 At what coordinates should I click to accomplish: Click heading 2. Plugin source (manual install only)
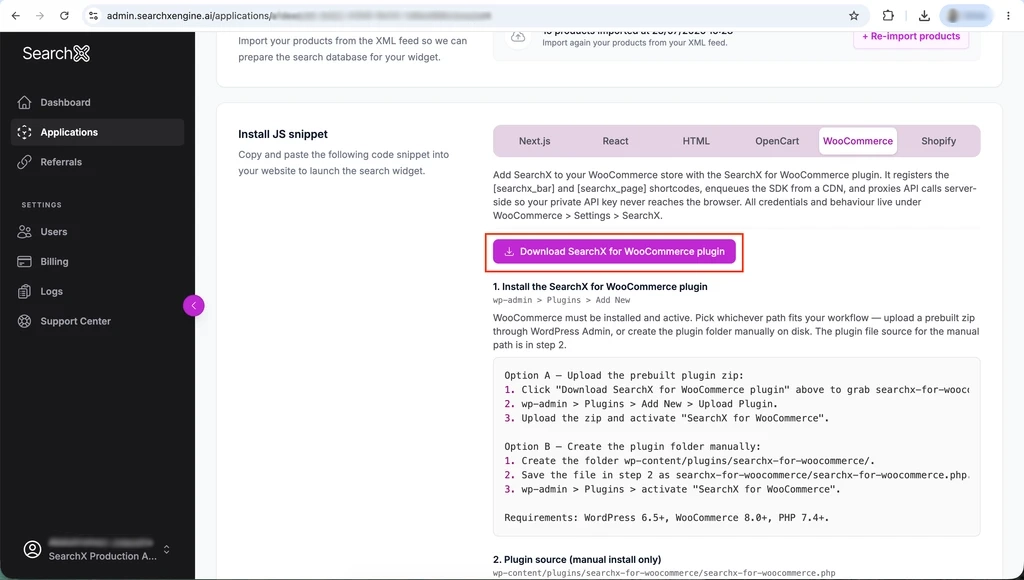point(577,560)
